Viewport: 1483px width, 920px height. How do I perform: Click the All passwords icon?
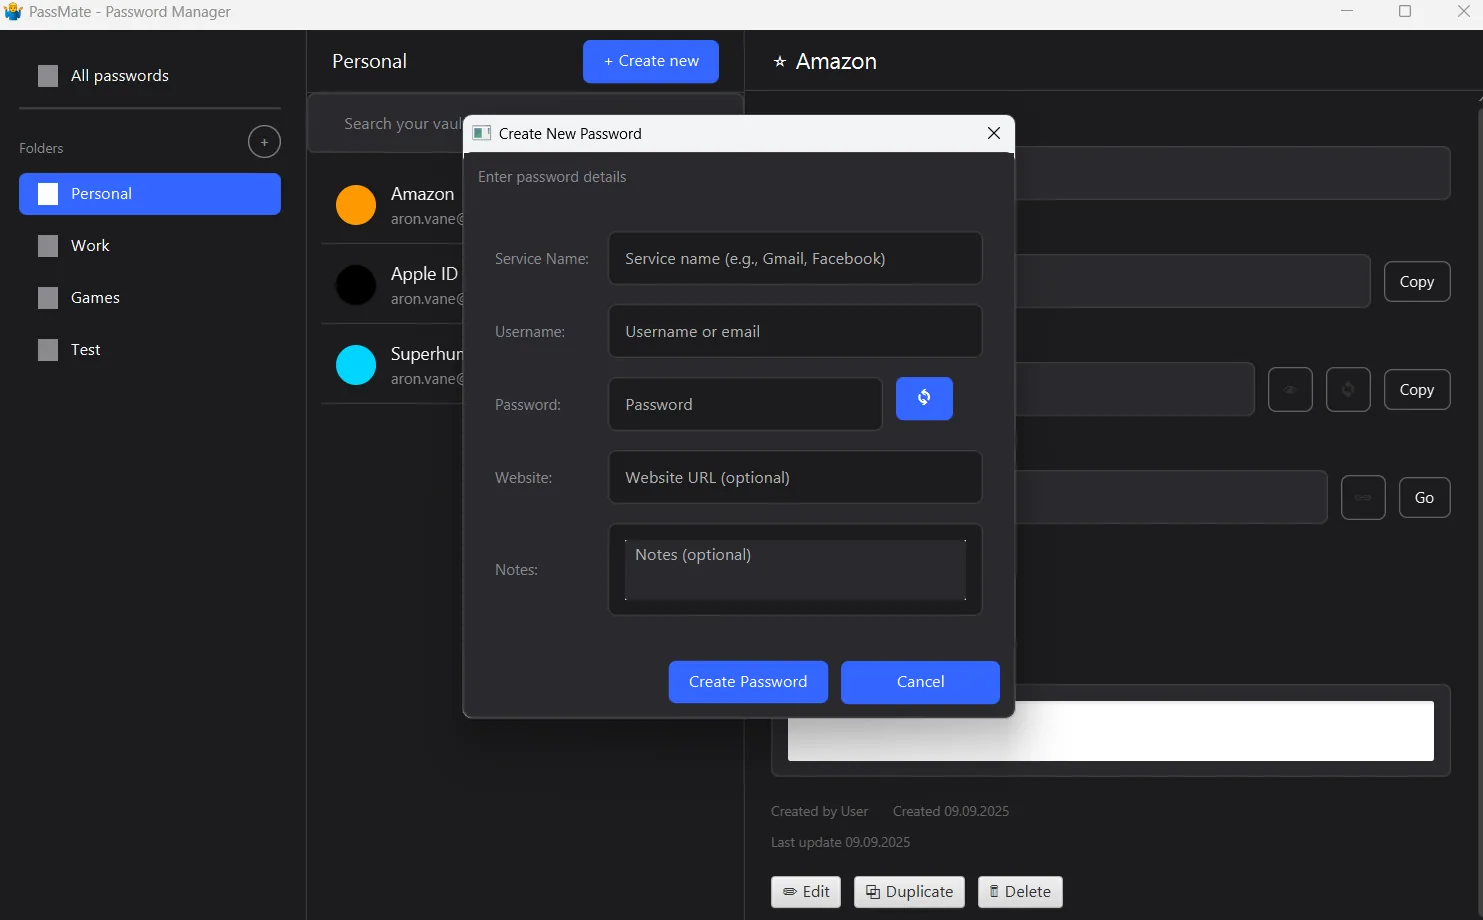(48, 76)
